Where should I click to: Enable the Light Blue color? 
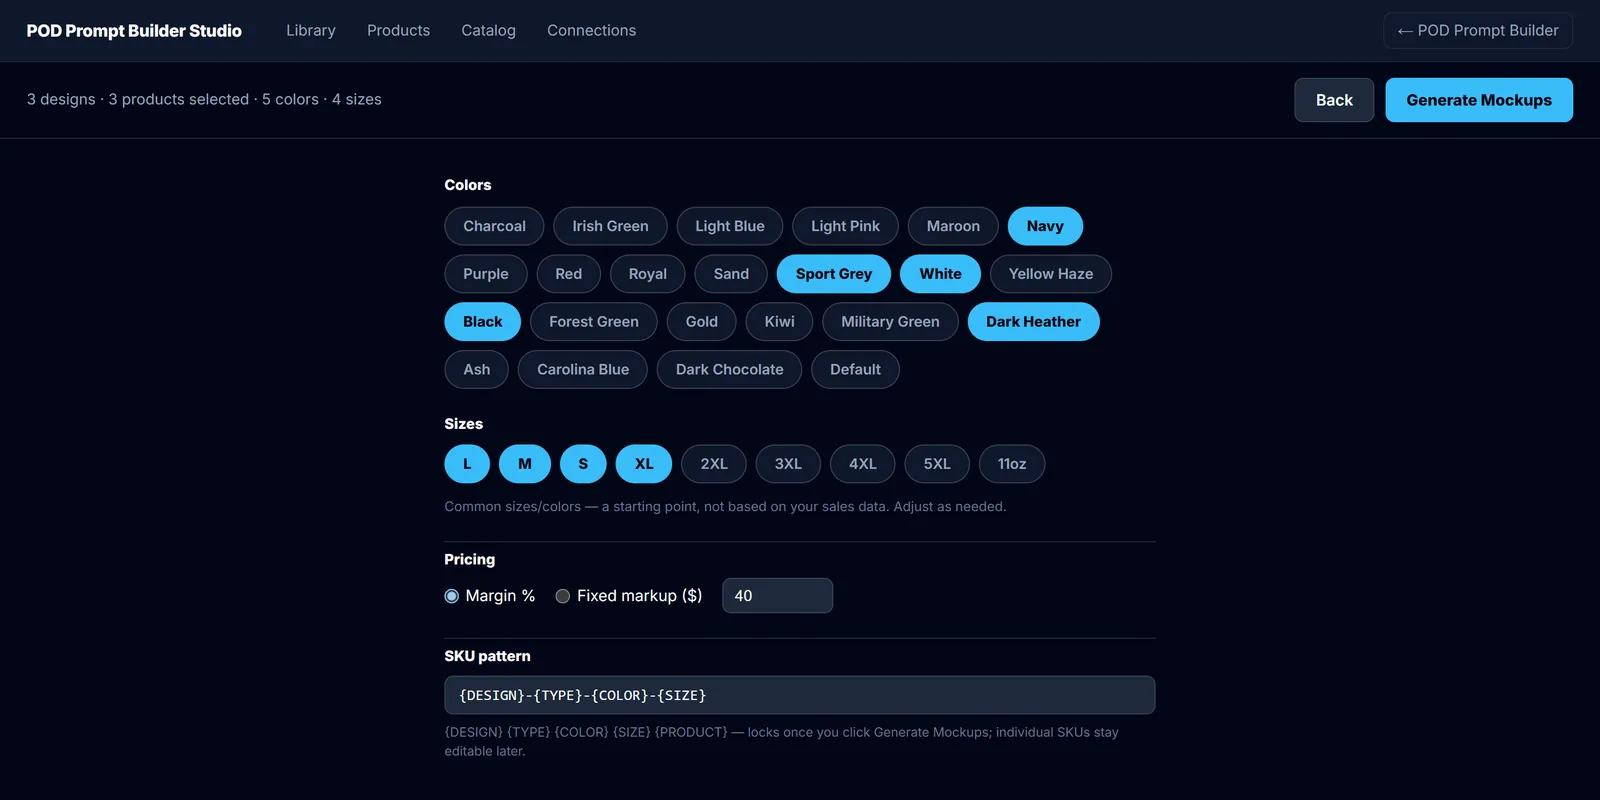(730, 226)
